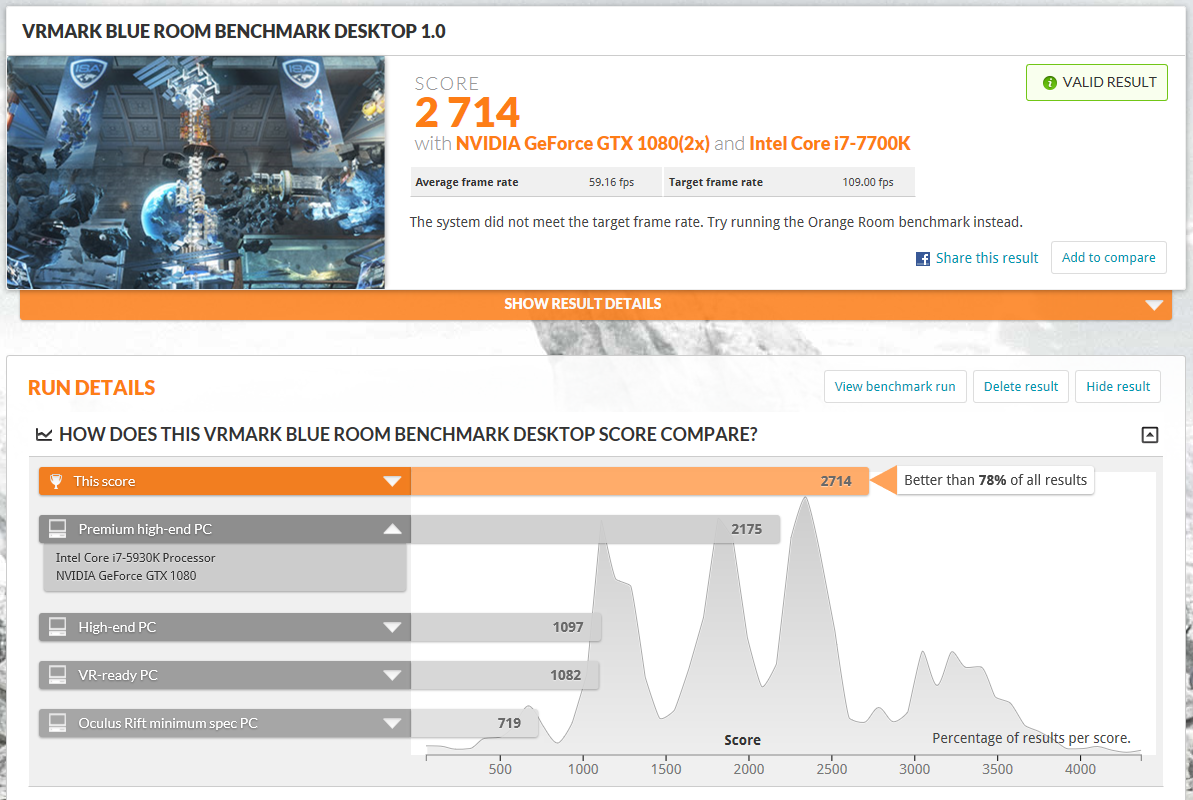Open the Intel Core i7-7700K link
The height and width of the screenshot is (800, 1193).
tap(829, 143)
